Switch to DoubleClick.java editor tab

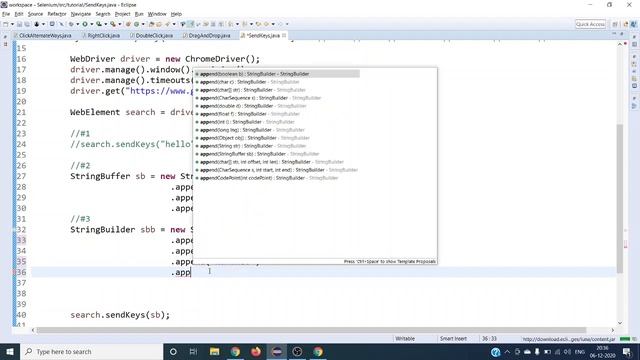152,36
